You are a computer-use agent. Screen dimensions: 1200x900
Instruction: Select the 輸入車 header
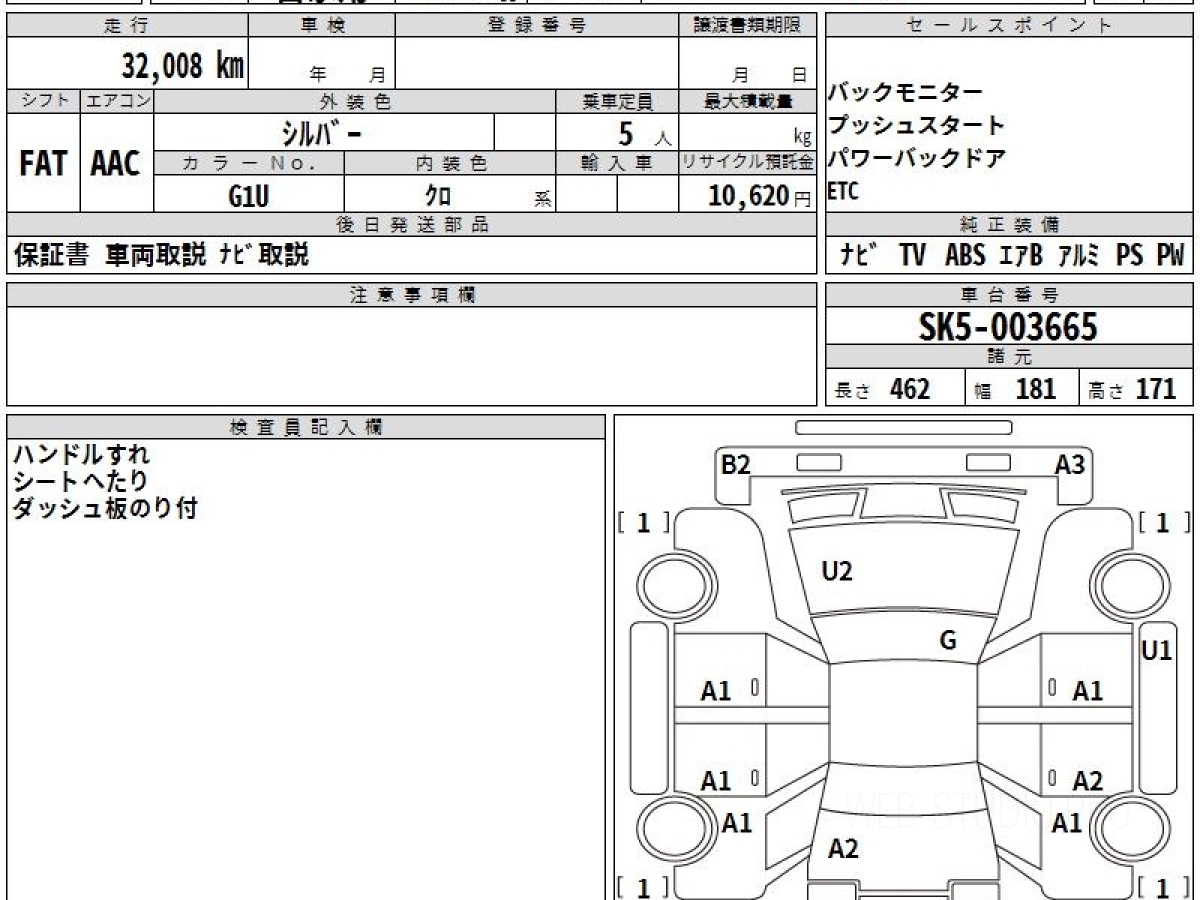(617, 163)
